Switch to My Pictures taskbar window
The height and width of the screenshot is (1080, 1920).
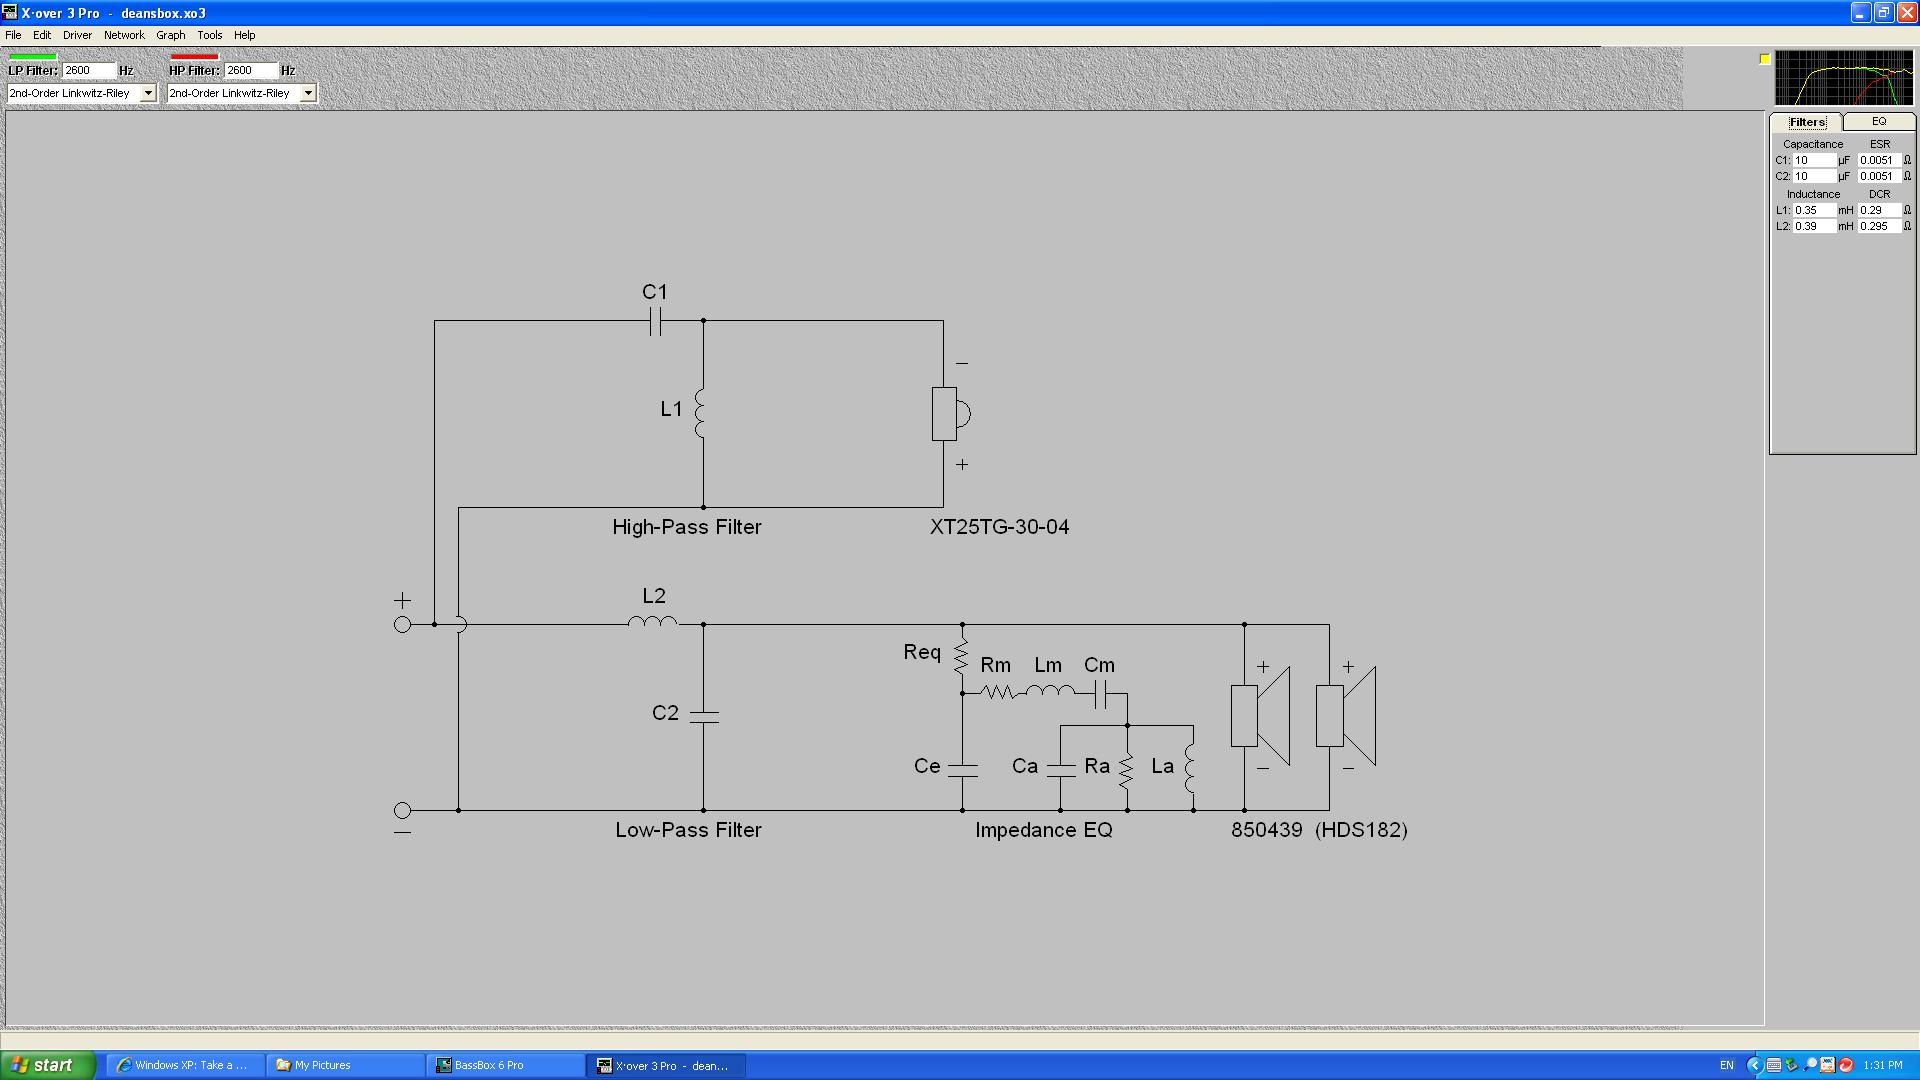pyautogui.click(x=345, y=1065)
